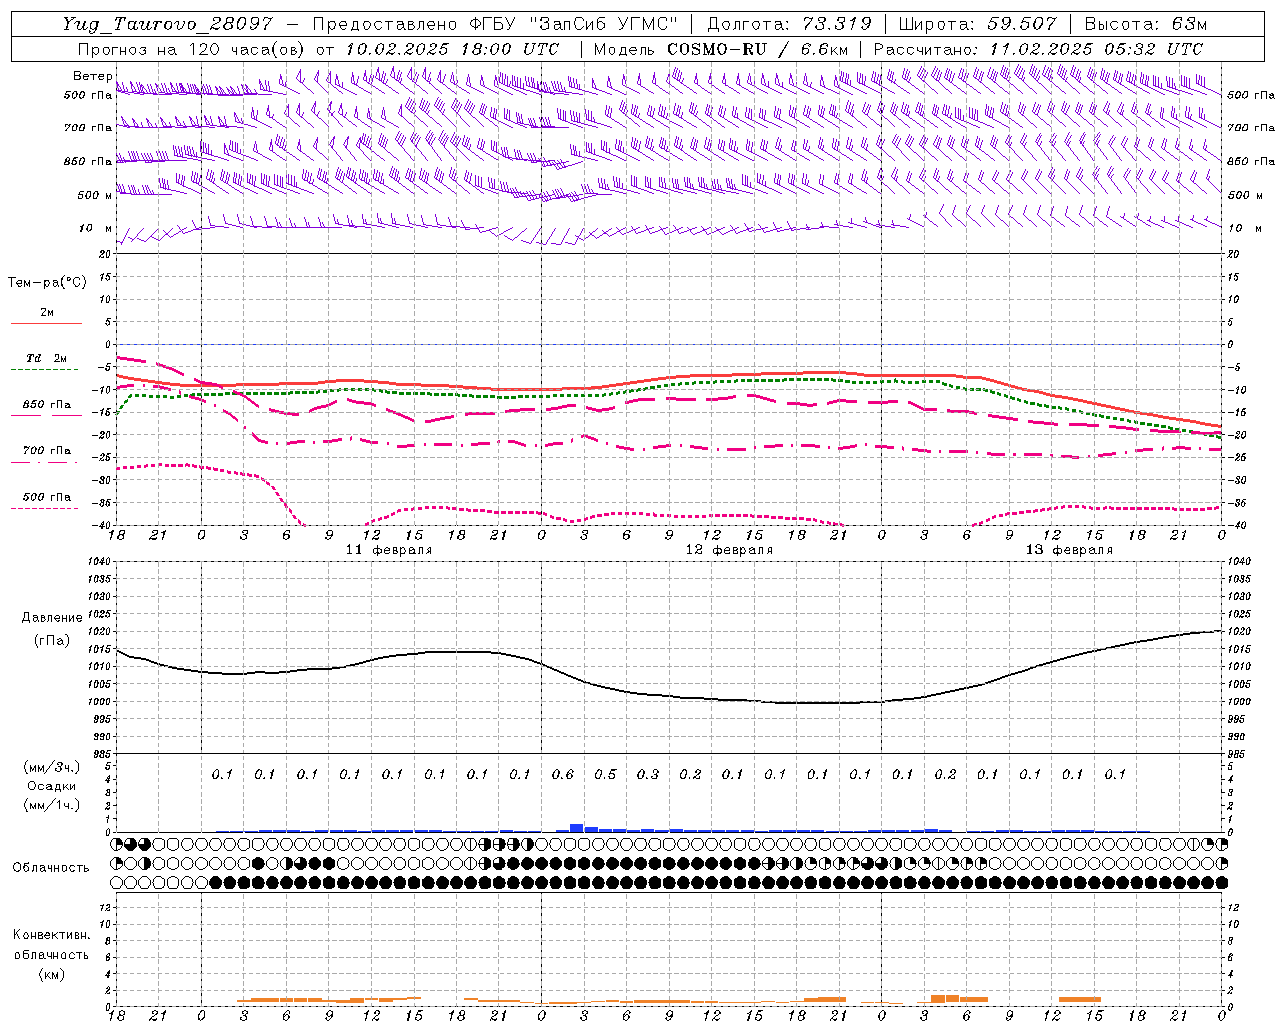Click the Тем-ра(°C) axis label
1280x1024 pixels.
click(47, 283)
